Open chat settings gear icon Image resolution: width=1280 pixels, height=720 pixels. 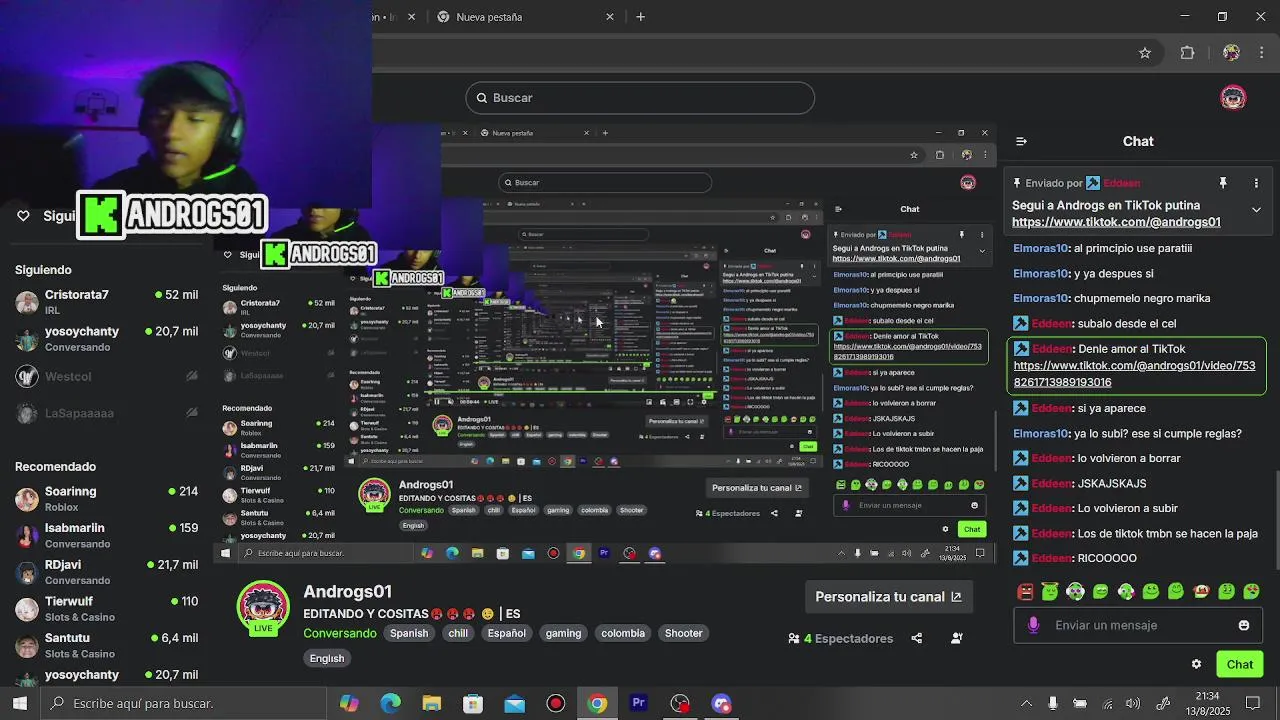click(x=1196, y=664)
